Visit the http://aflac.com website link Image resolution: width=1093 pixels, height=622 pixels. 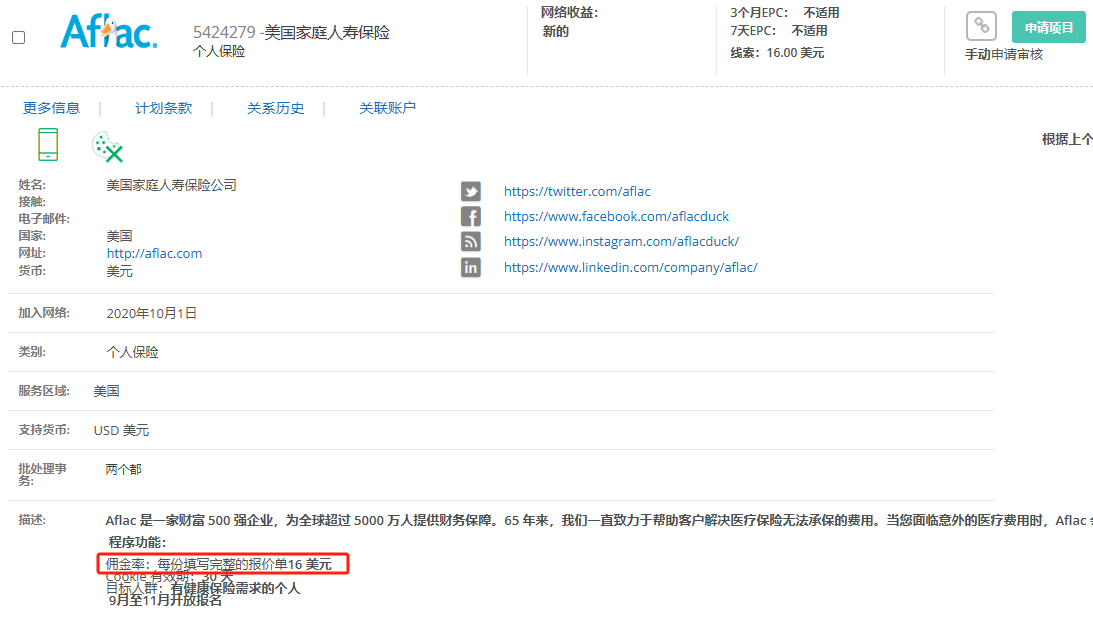pos(154,253)
